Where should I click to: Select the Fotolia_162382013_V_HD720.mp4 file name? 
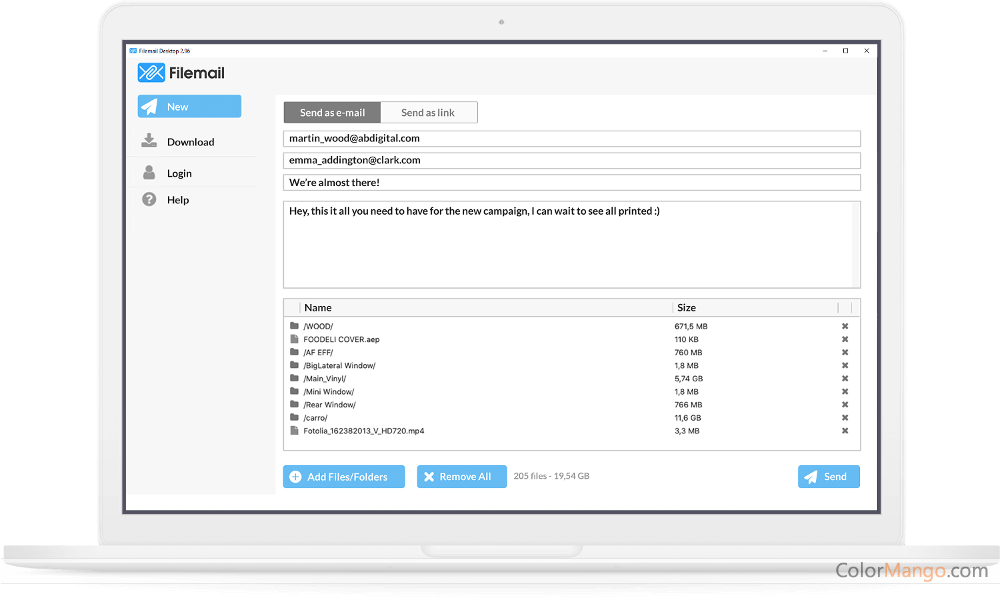[x=364, y=431]
